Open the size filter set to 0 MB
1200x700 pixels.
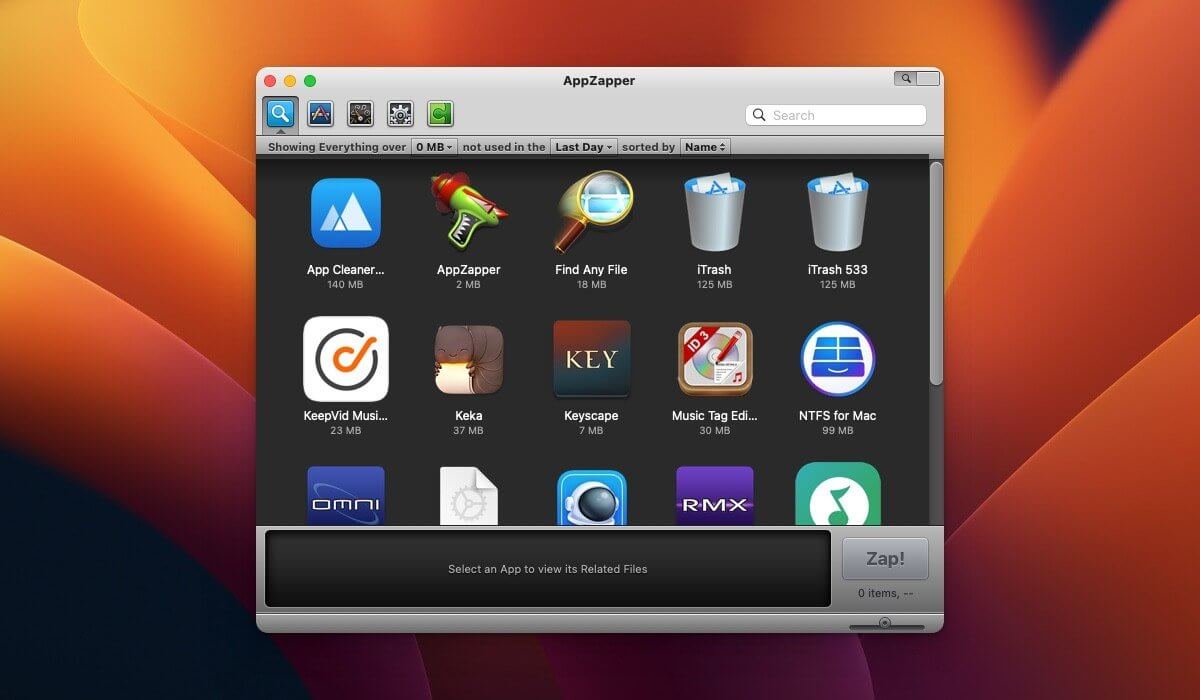433,146
